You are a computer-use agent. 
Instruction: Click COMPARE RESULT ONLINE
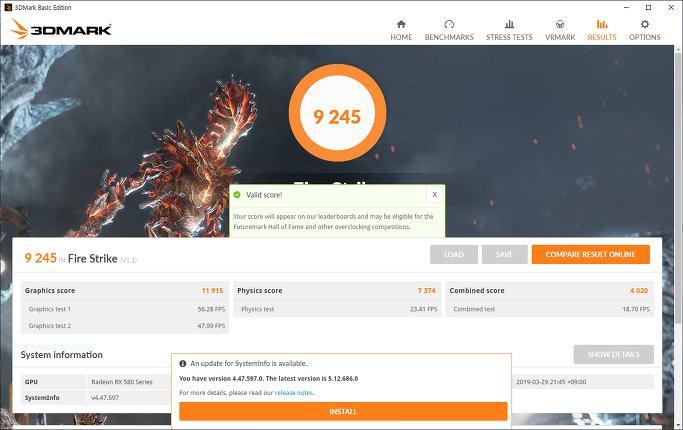[591, 254]
